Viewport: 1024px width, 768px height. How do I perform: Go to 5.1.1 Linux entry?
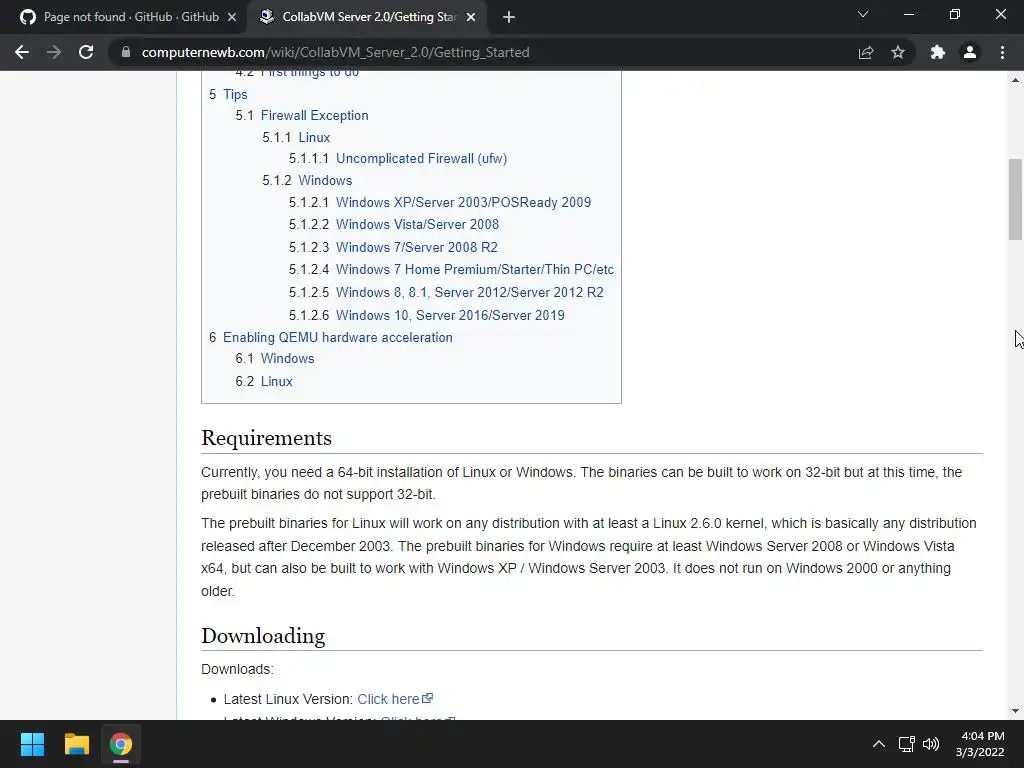314,138
